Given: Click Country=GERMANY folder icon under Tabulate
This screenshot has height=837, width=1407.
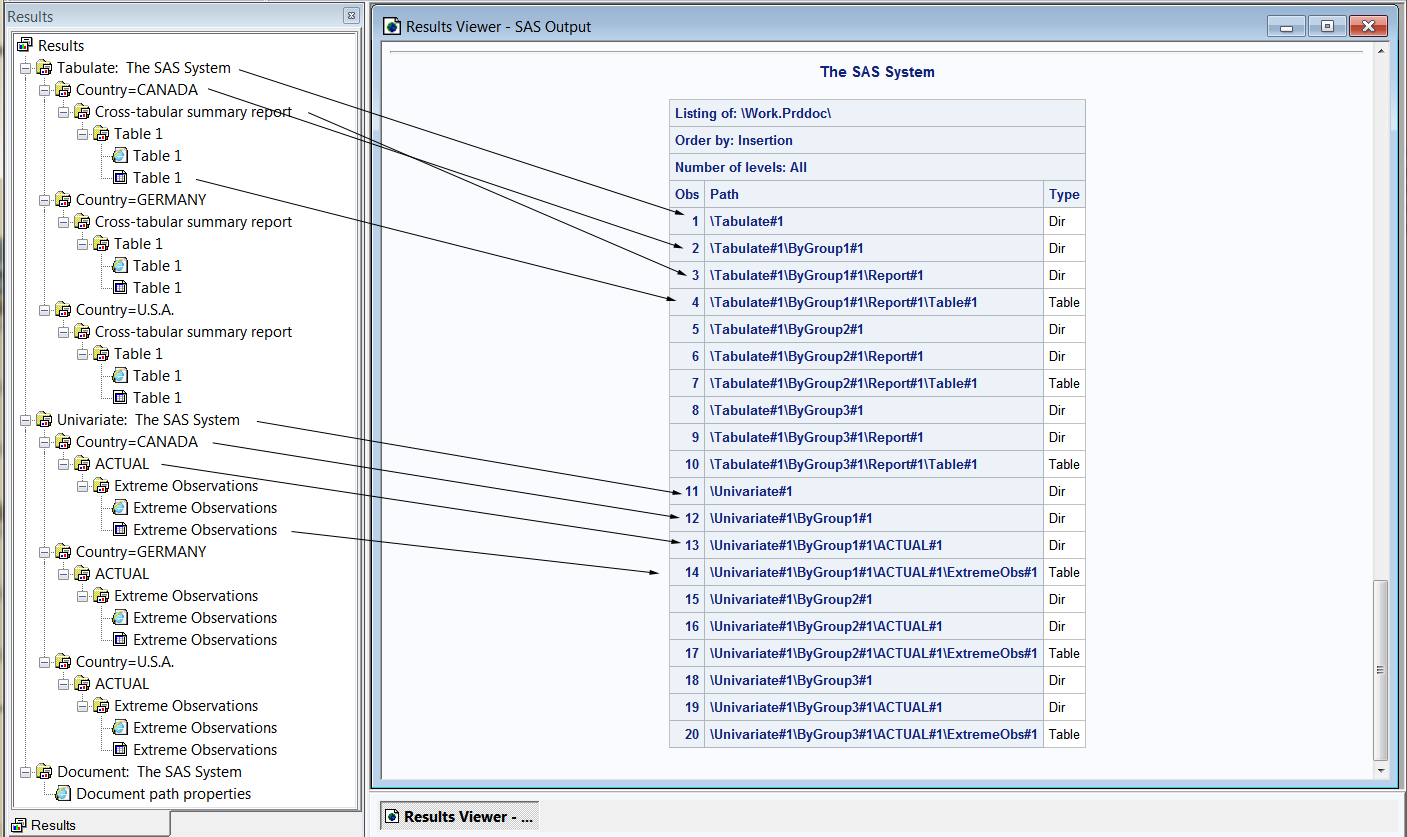Looking at the screenshot, I should pyautogui.click(x=63, y=200).
